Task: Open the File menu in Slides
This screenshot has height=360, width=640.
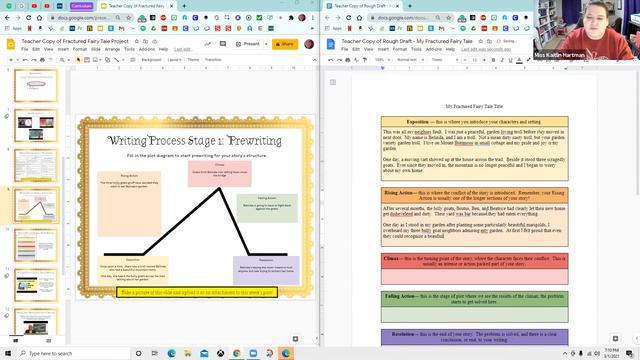Action: click(x=24, y=49)
